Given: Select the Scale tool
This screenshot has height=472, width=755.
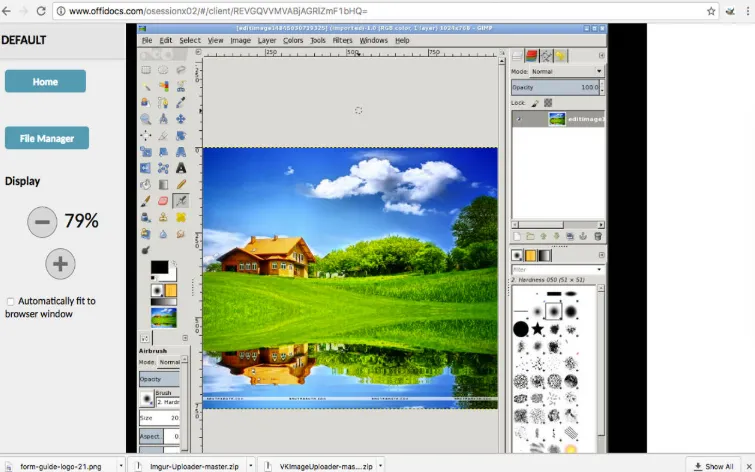Looking at the screenshot, I should pyautogui.click(x=146, y=152).
